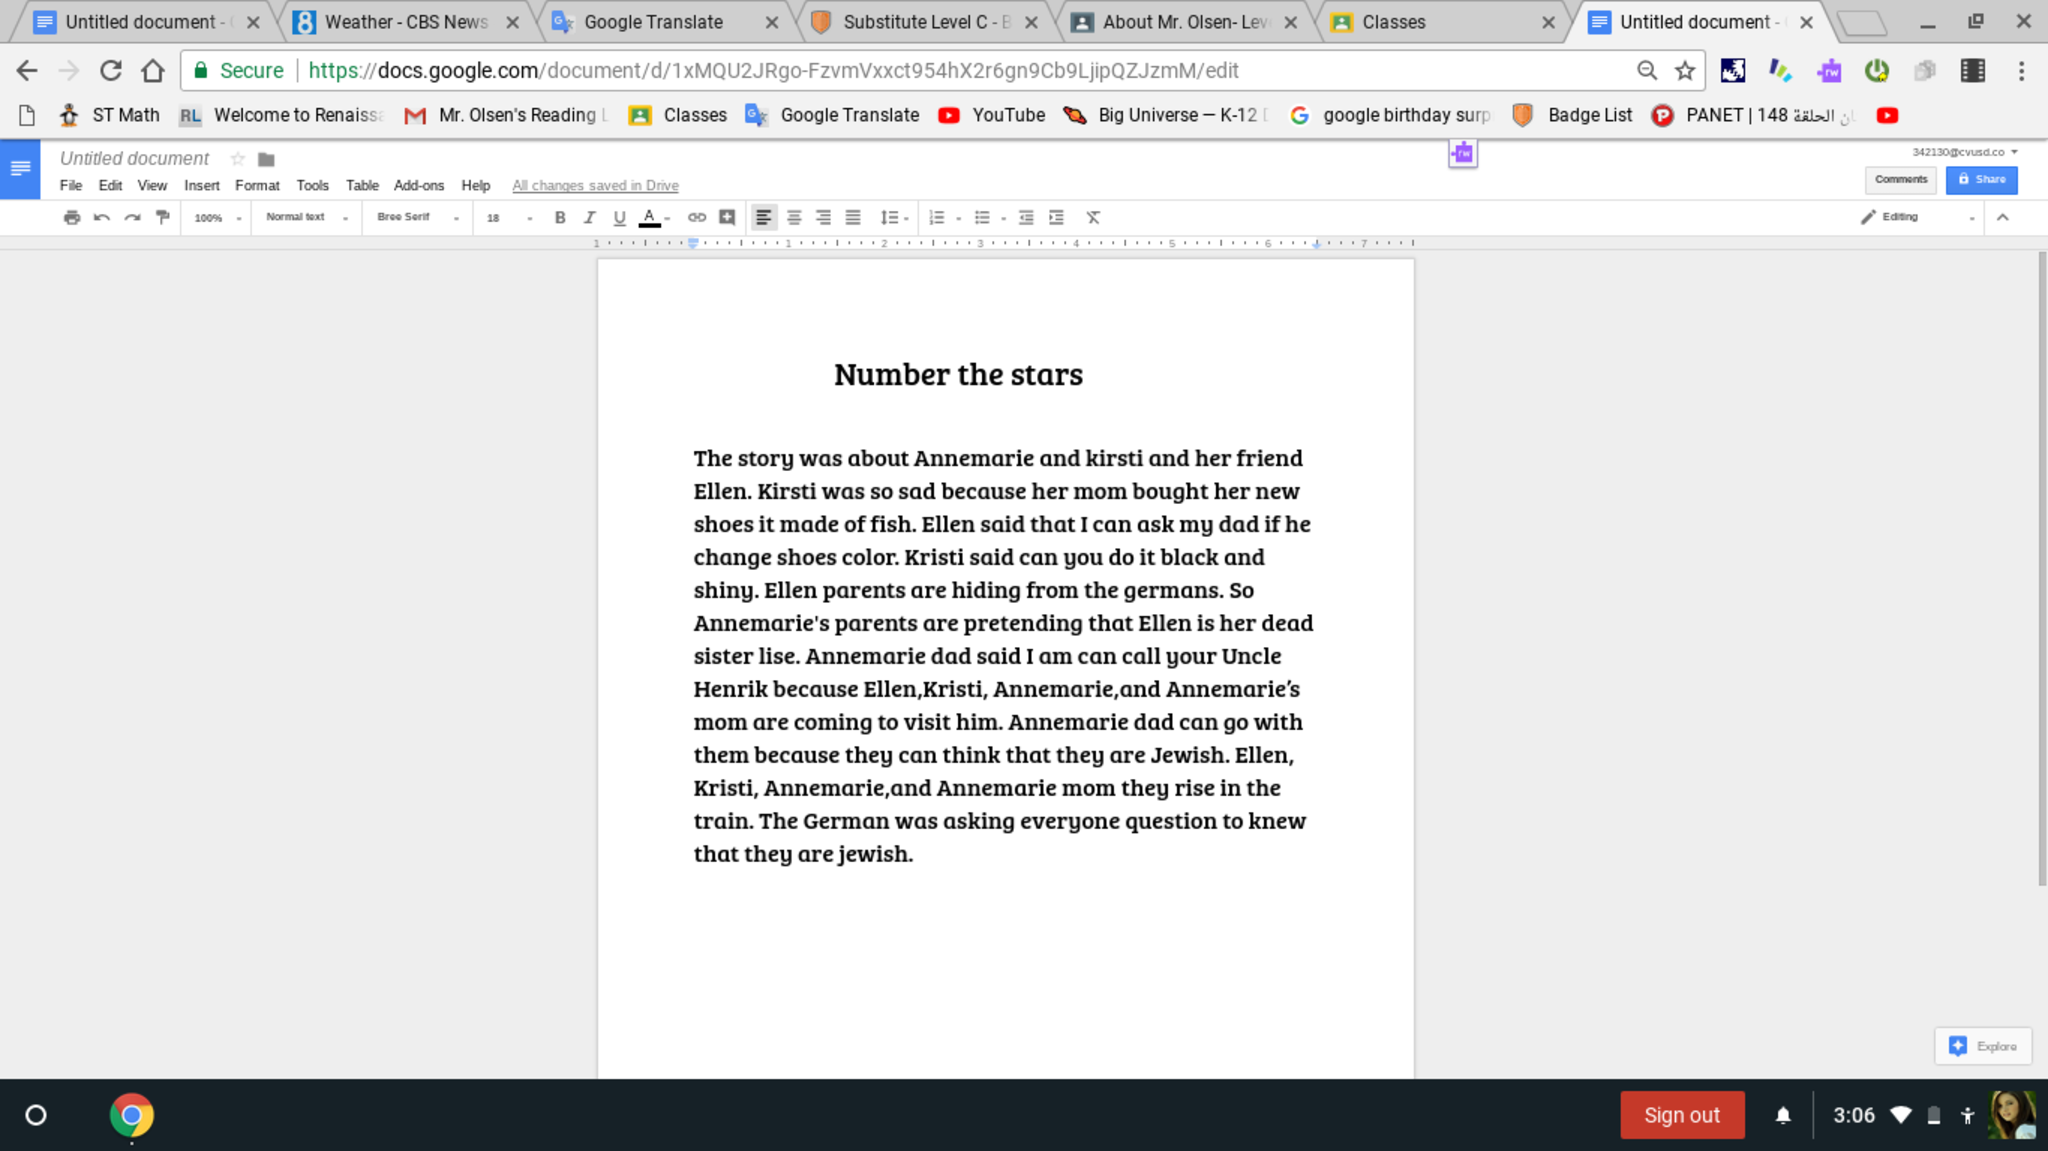Enable center text alignment
The width and height of the screenshot is (2048, 1151).
[x=794, y=217]
